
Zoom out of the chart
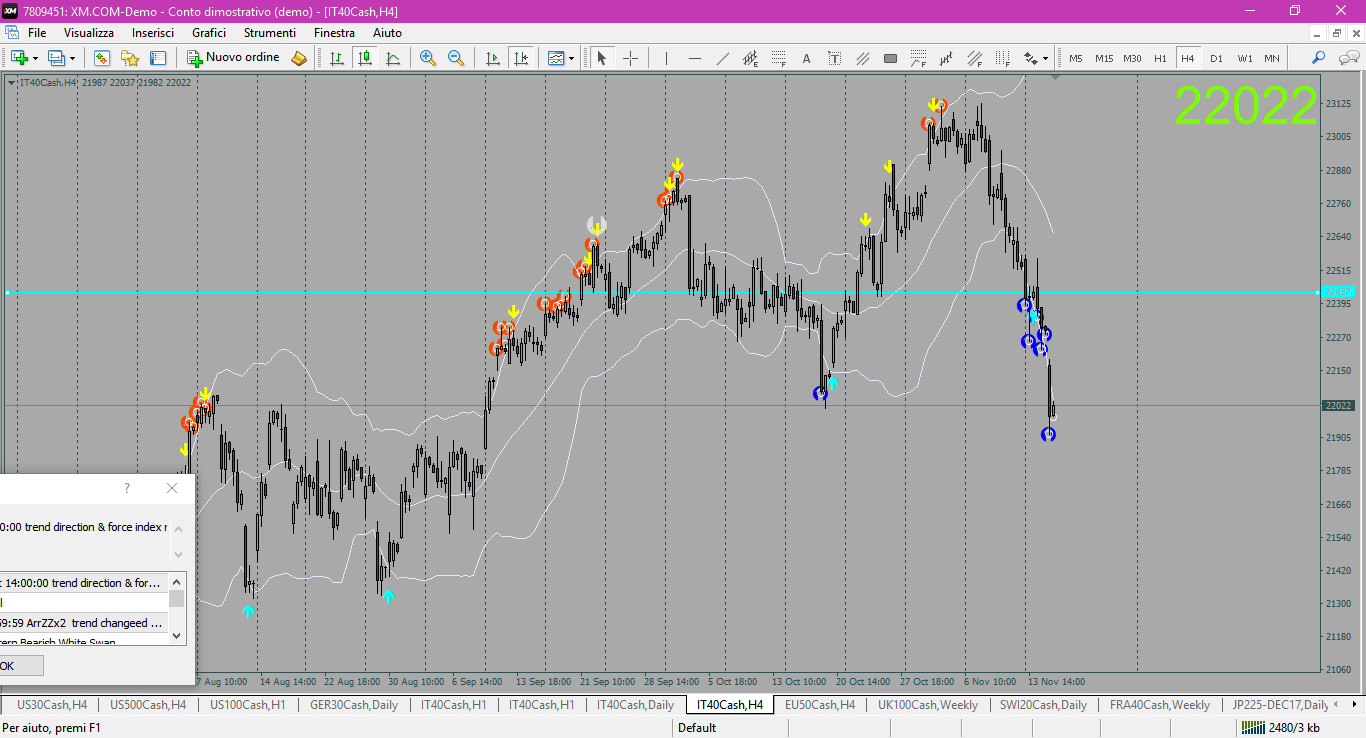tap(456, 58)
